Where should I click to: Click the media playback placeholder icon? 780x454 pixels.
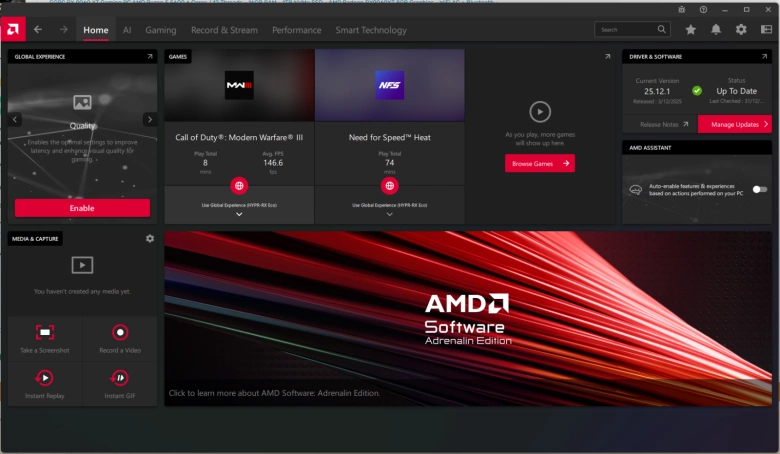(x=82, y=265)
